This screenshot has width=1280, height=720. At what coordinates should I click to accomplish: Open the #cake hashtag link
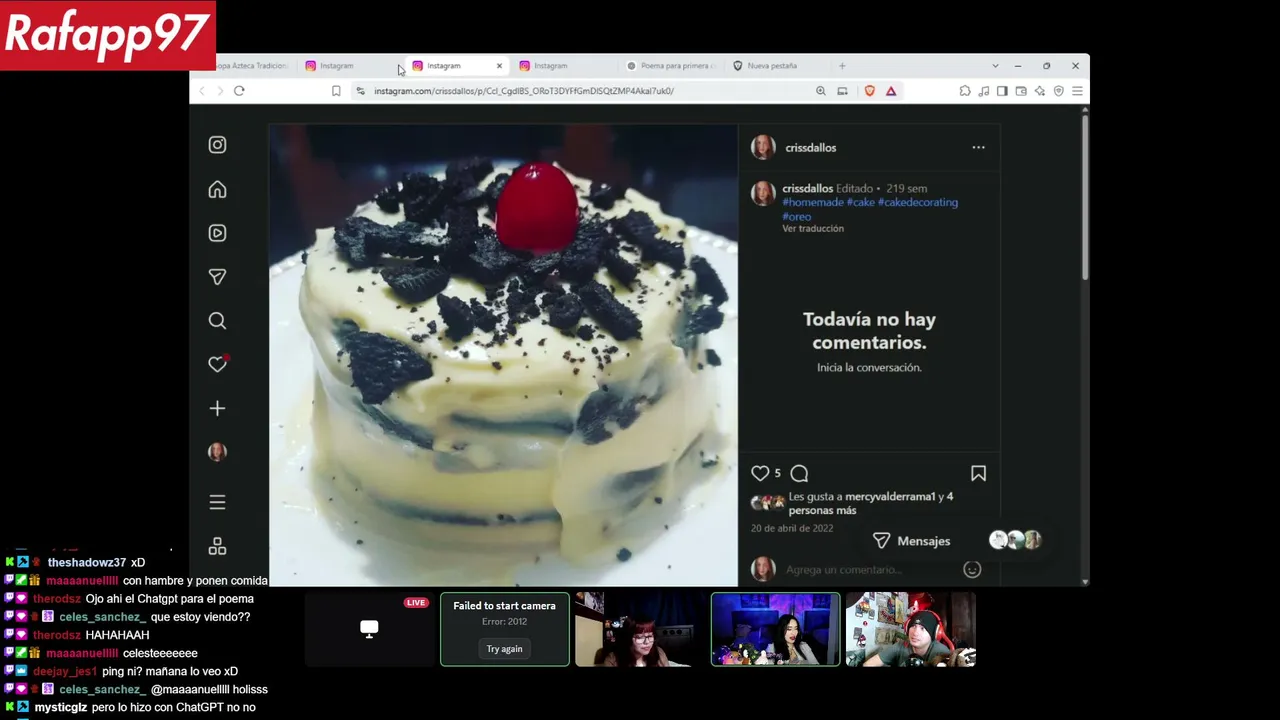[x=861, y=202]
